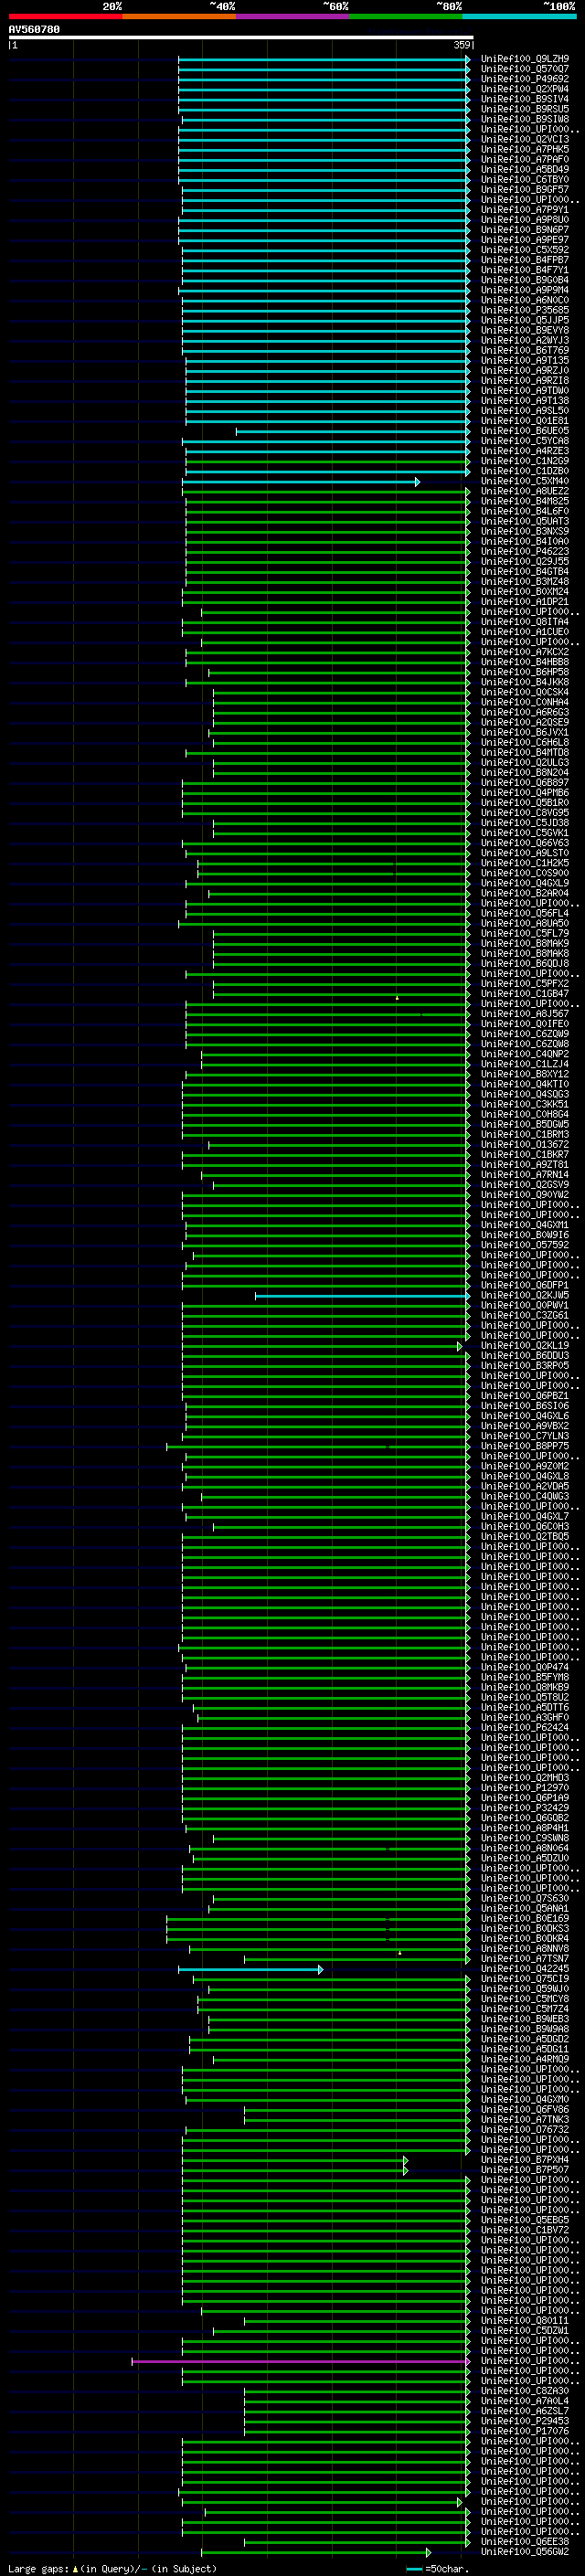Image resolution: width=585 pixels, height=2576 pixels.
Task: Click the cyan ~100% identity legend segment
Action: pyautogui.click(x=519, y=16)
